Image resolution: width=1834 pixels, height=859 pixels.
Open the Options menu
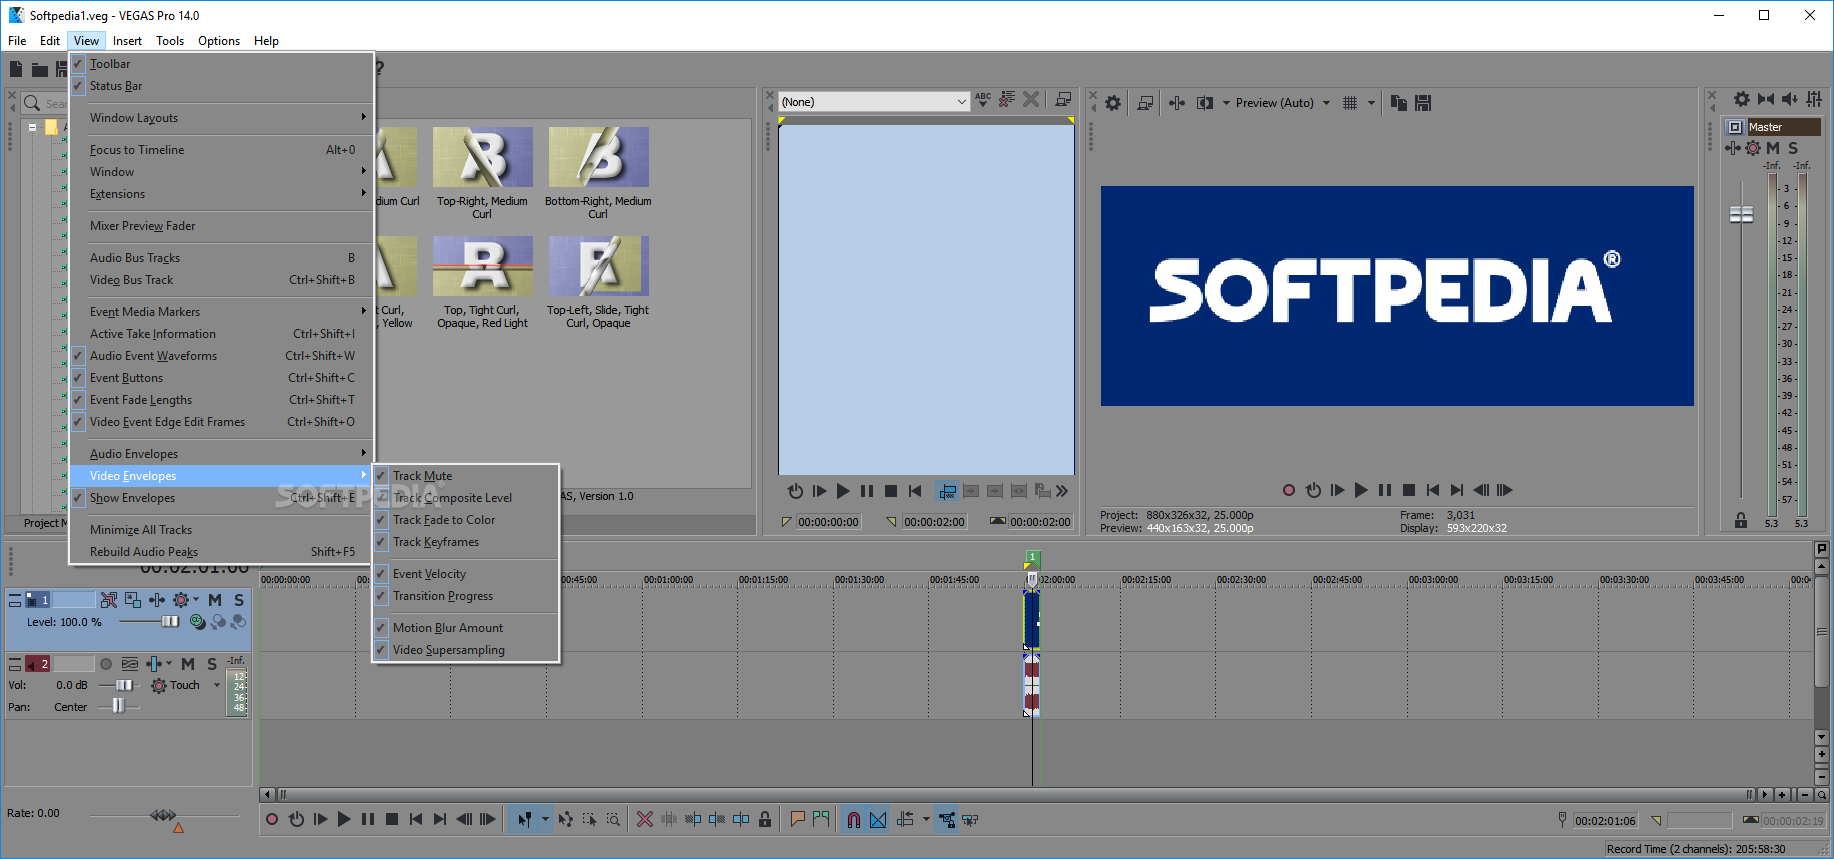[219, 41]
